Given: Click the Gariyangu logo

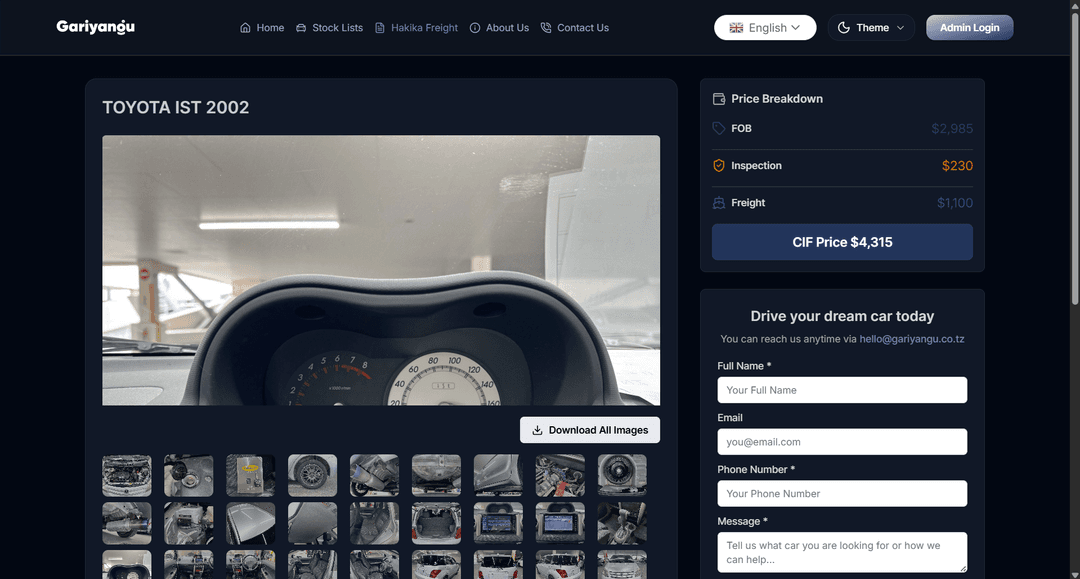Looking at the screenshot, I should pos(96,27).
